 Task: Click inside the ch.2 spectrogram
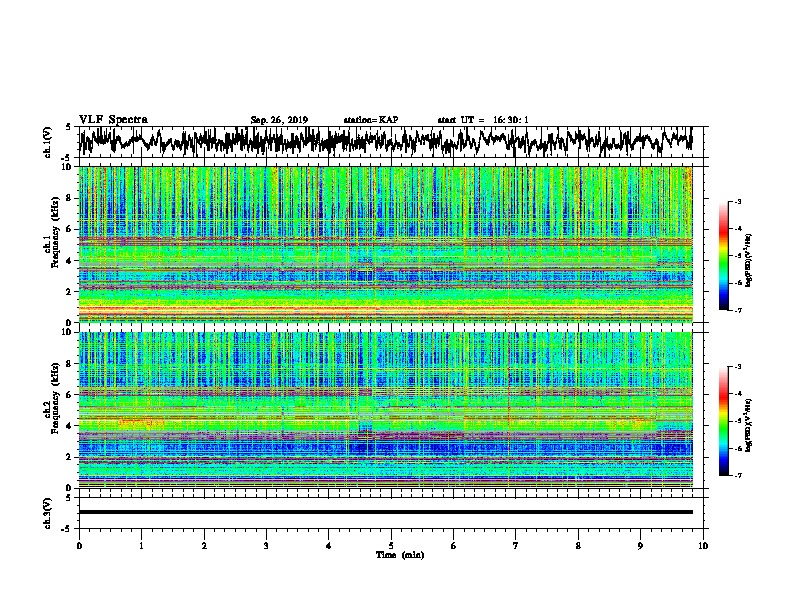[x=385, y=410]
